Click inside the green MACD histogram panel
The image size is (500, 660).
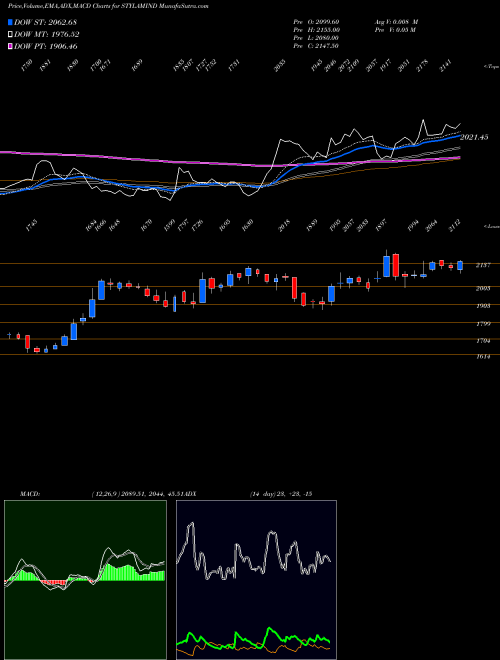85,580
